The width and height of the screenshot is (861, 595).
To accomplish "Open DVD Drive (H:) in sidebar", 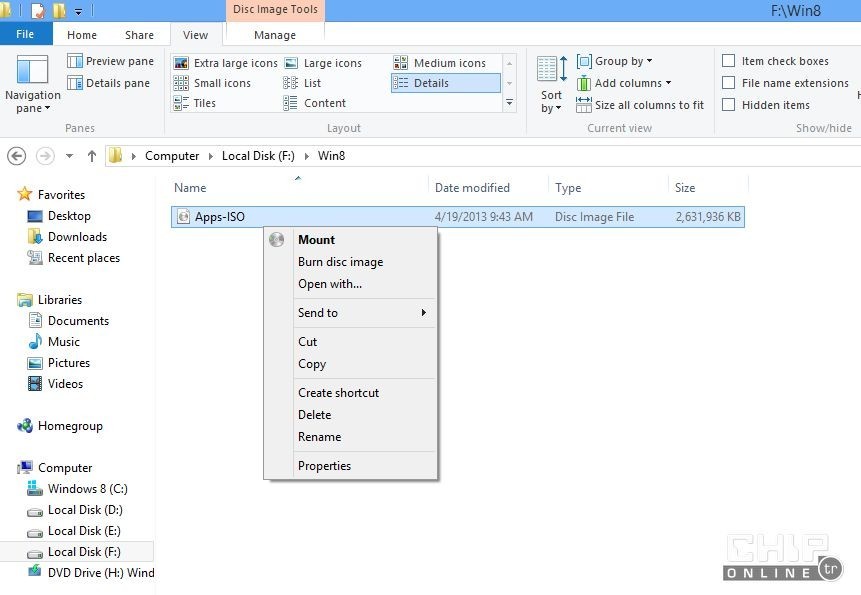I will point(91,572).
